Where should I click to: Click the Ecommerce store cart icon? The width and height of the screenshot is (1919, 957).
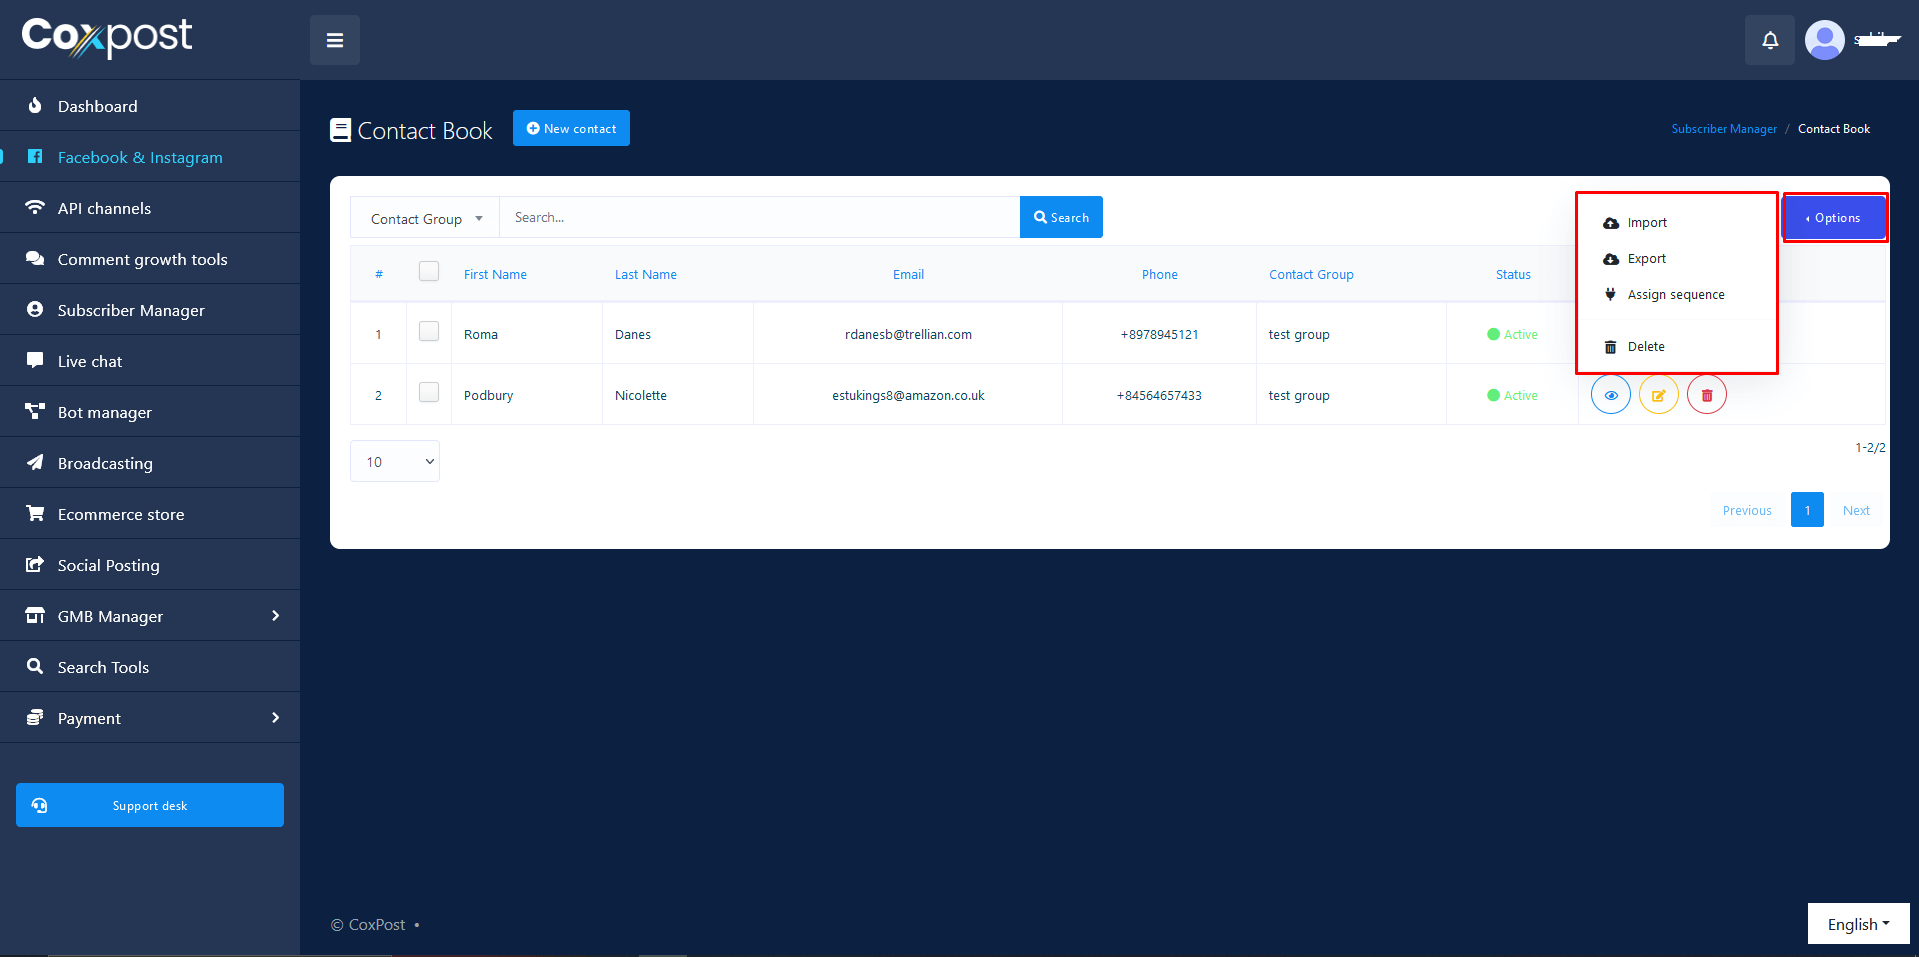35,513
